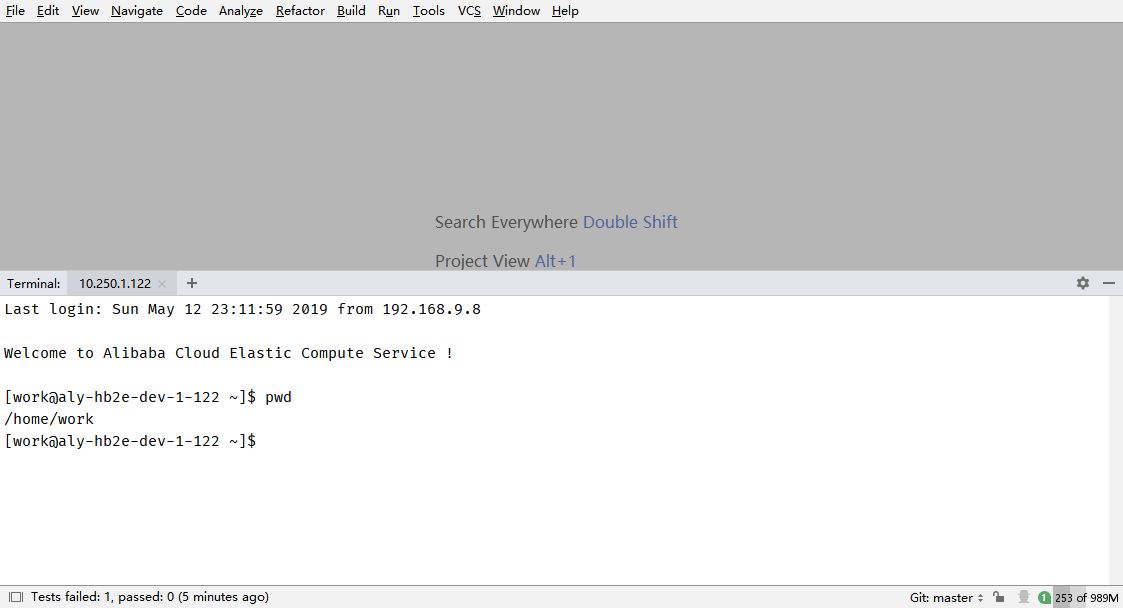Open the code inspection profile Hector icon
This screenshot has width=1123, height=608.
point(1023,597)
